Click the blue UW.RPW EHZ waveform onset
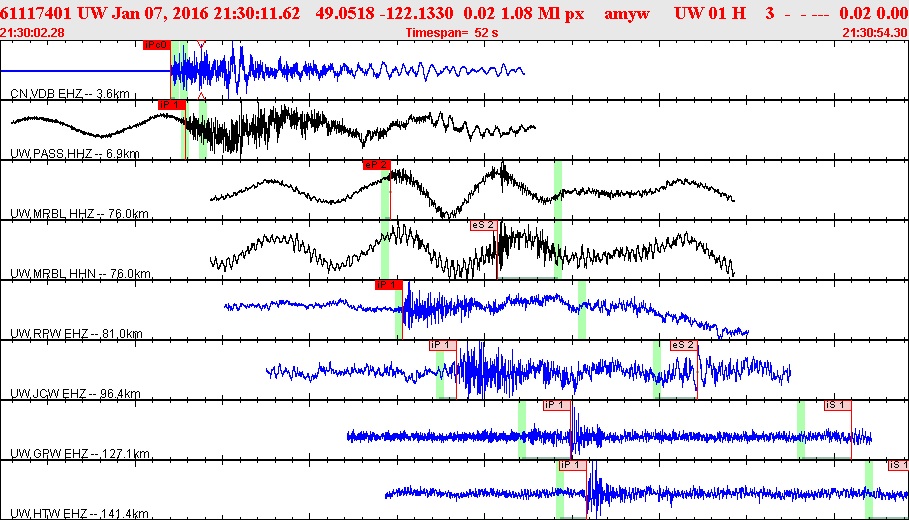The height and width of the screenshot is (520, 909). [x=408, y=304]
